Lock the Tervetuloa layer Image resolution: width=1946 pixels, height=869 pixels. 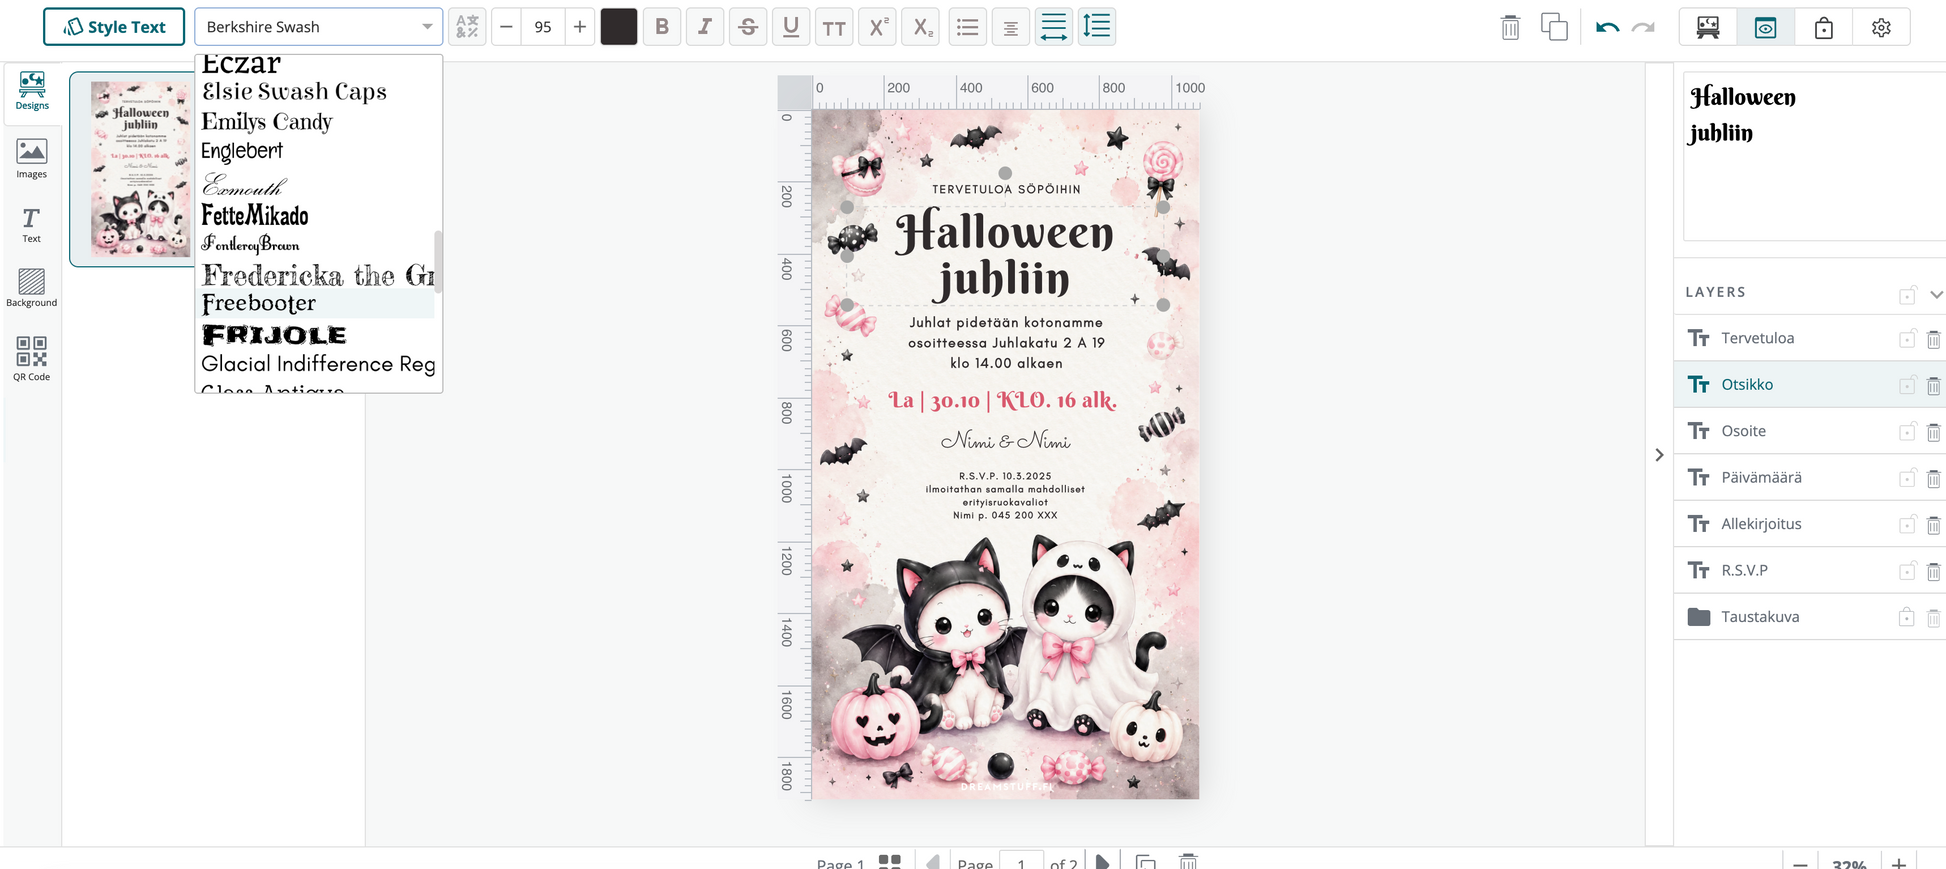pos(1907,339)
